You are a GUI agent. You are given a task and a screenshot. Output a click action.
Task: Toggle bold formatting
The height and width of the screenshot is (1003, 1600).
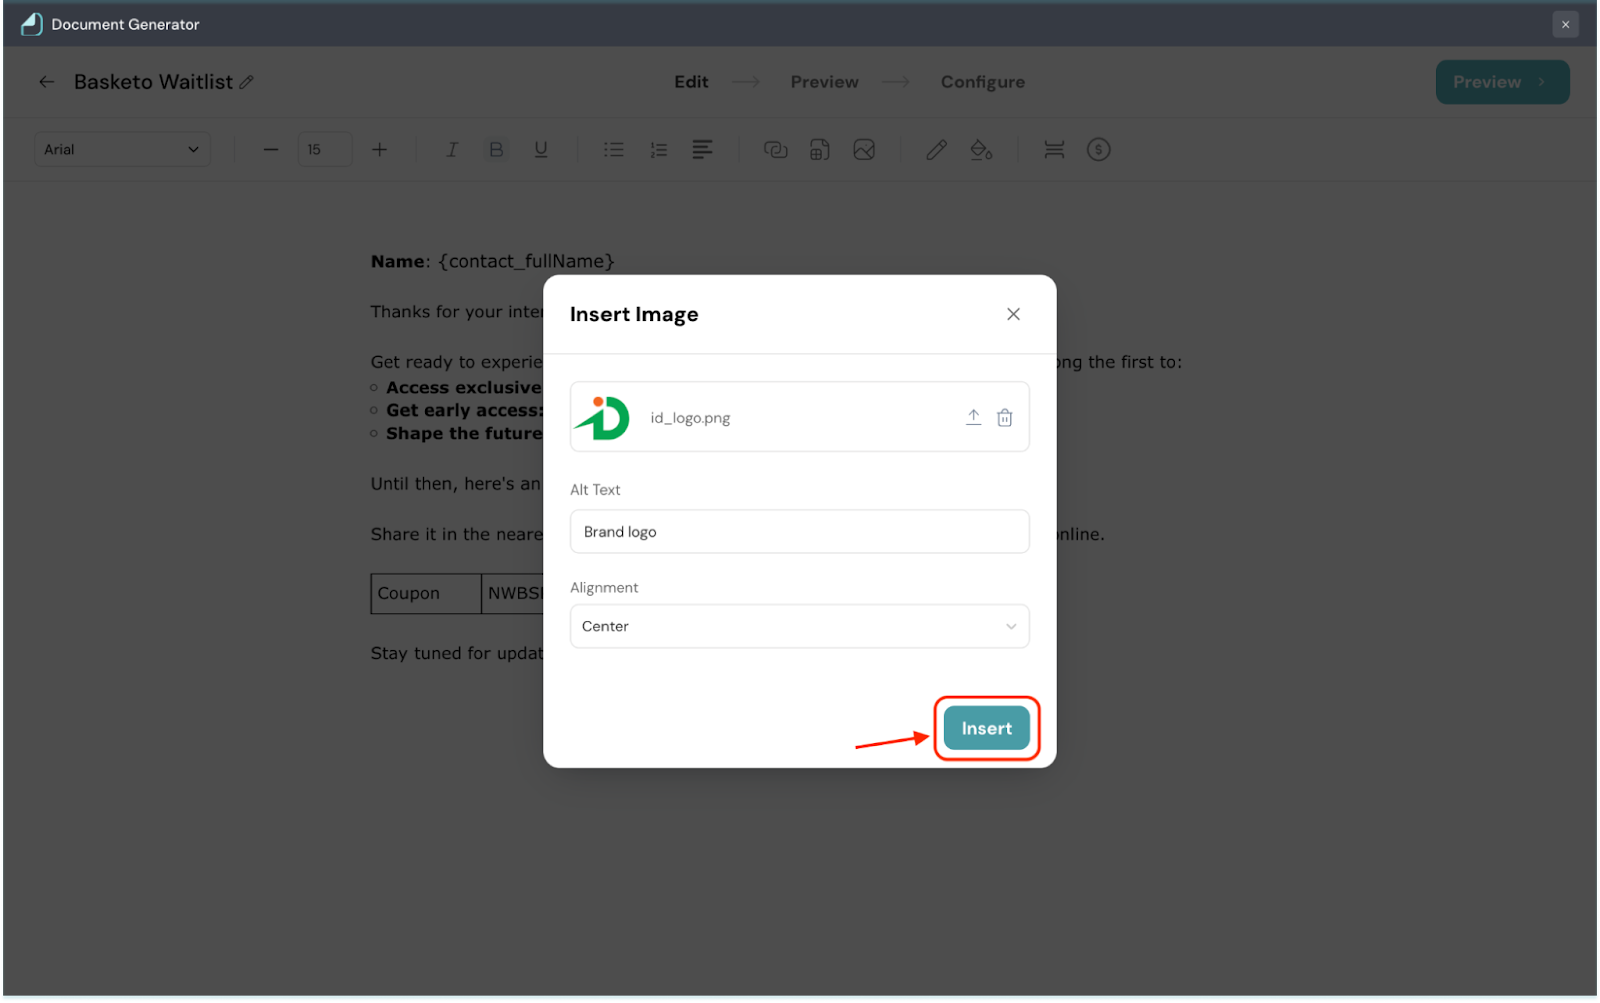click(x=496, y=150)
